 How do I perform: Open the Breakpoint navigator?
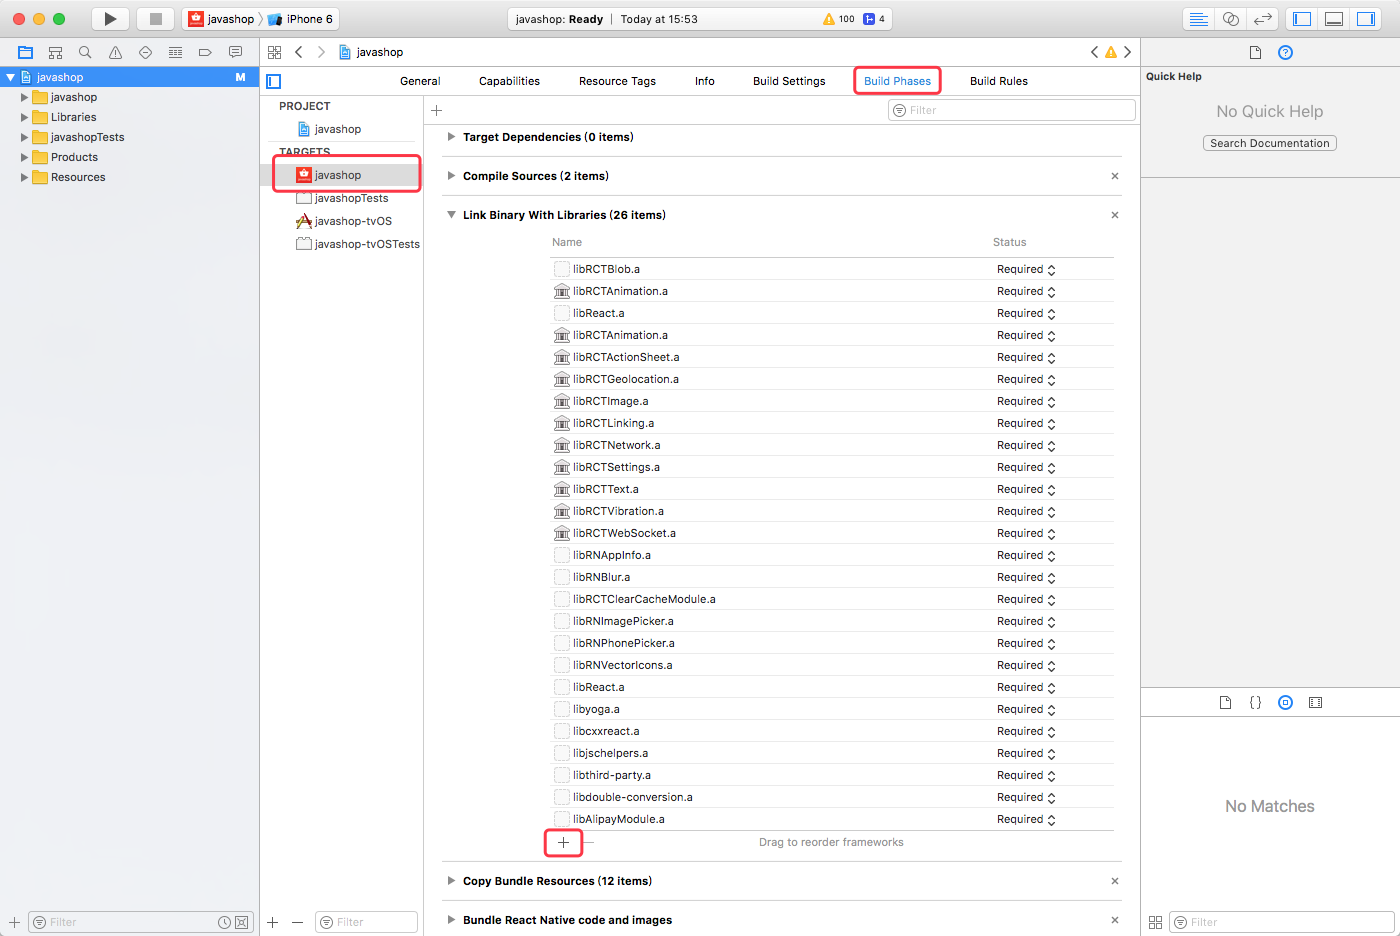tap(205, 52)
